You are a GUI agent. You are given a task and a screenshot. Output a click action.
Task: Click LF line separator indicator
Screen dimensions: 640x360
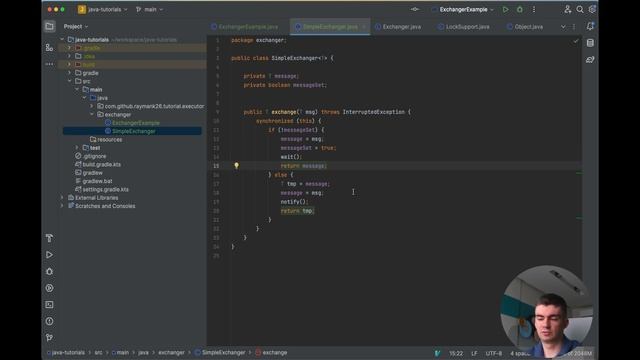[x=474, y=353]
